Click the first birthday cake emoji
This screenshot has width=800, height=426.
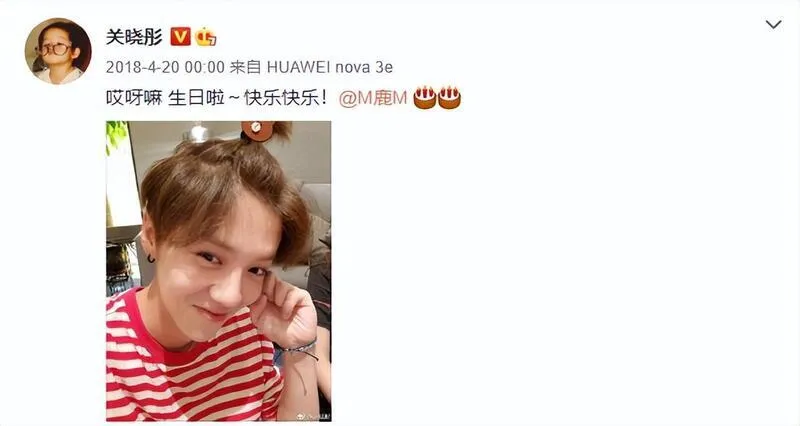pyautogui.click(x=424, y=97)
